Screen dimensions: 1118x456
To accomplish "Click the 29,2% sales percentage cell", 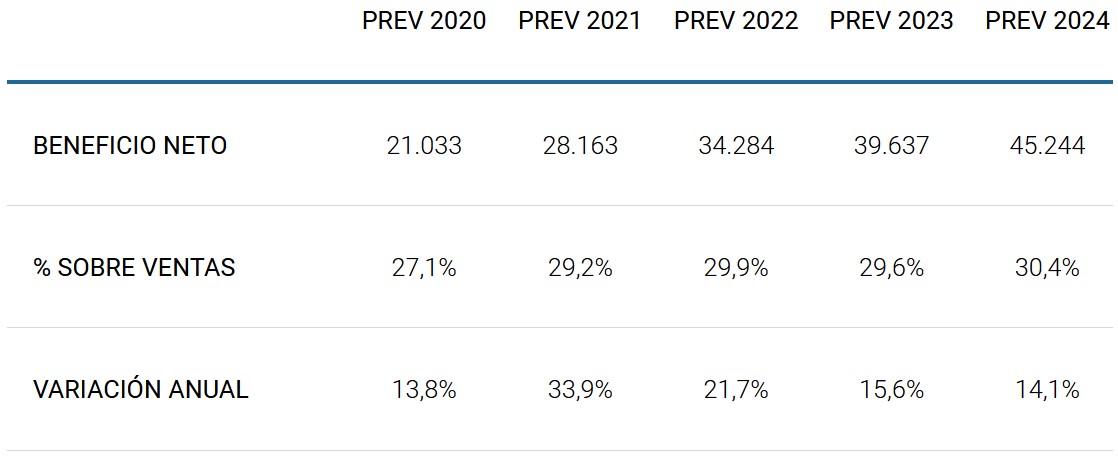I will click(x=580, y=268).
